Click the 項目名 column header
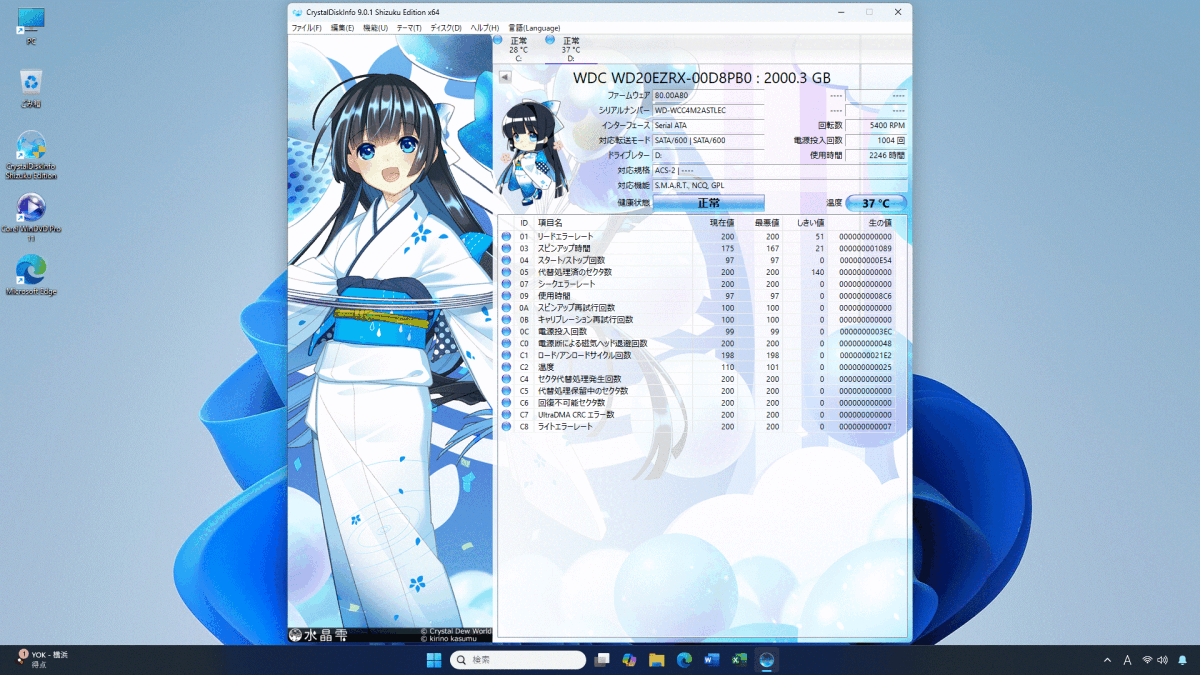 550,223
